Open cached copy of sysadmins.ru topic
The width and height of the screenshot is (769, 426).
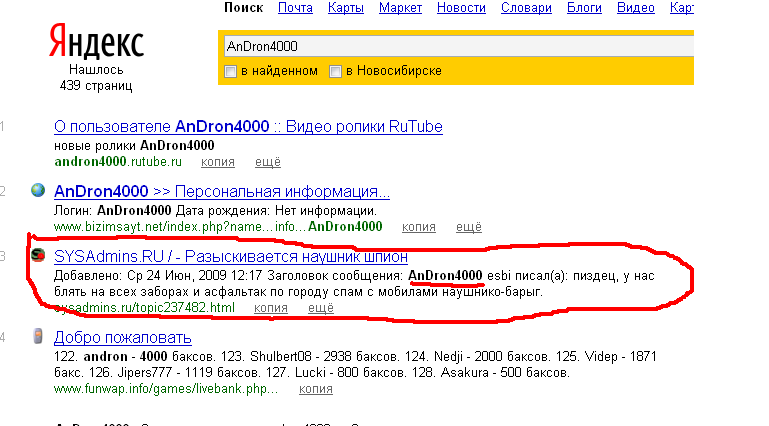coord(271,308)
